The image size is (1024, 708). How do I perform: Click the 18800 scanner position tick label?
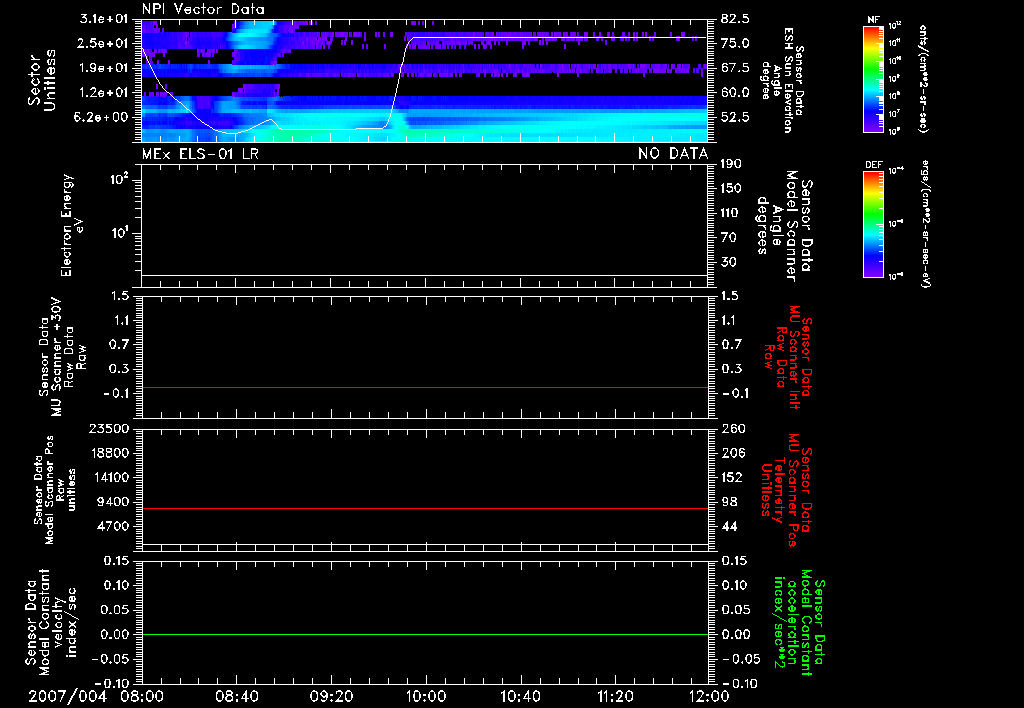coord(110,453)
